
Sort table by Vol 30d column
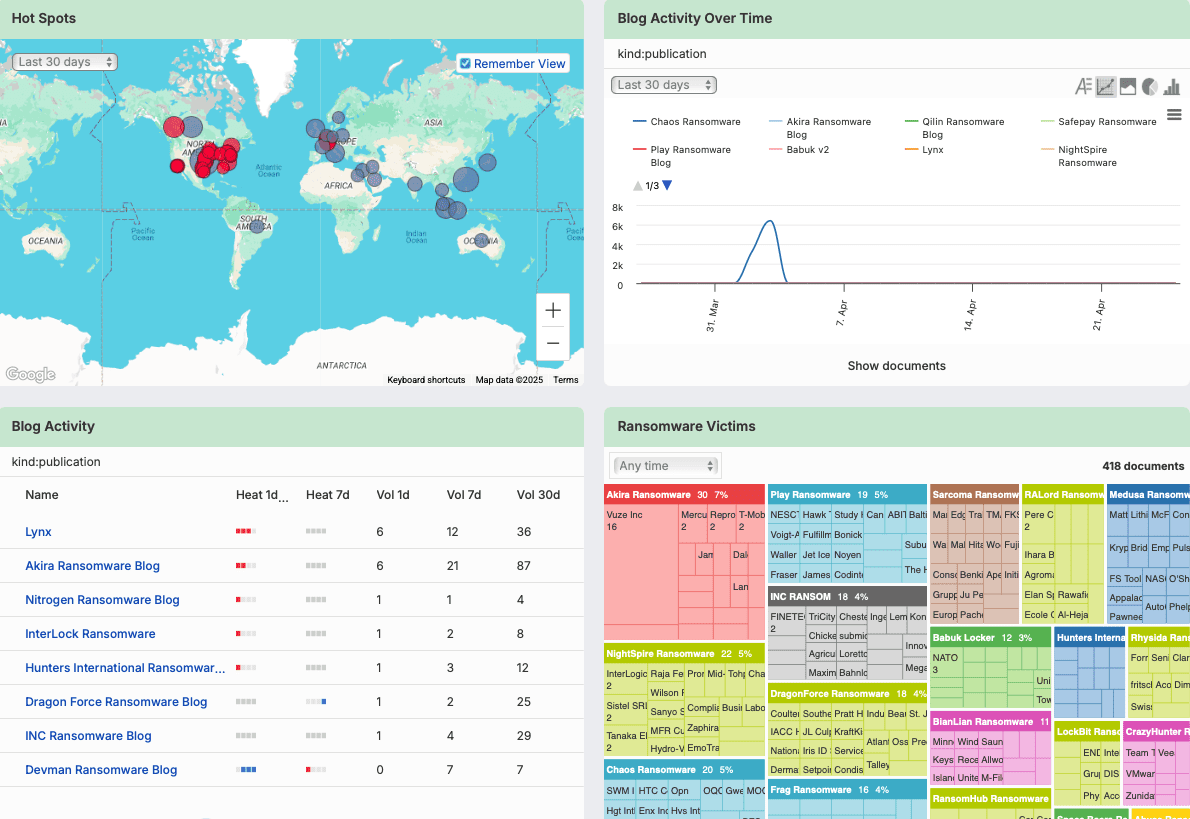538,495
